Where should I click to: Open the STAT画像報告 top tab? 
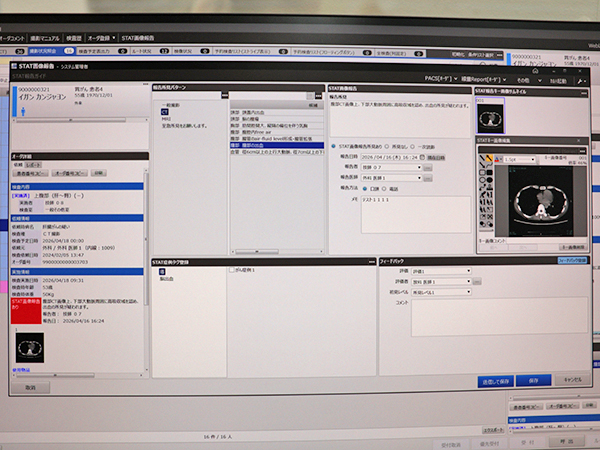[142, 36]
